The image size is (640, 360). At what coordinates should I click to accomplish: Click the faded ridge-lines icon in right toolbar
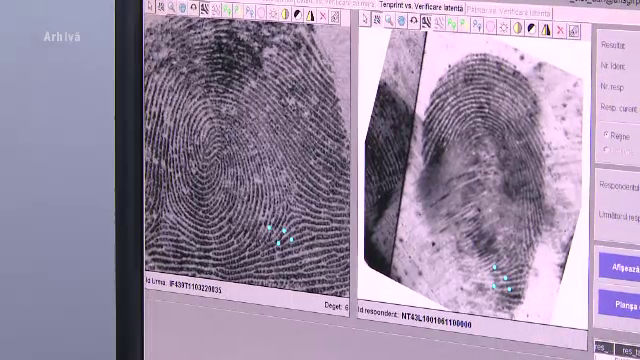point(439,23)
